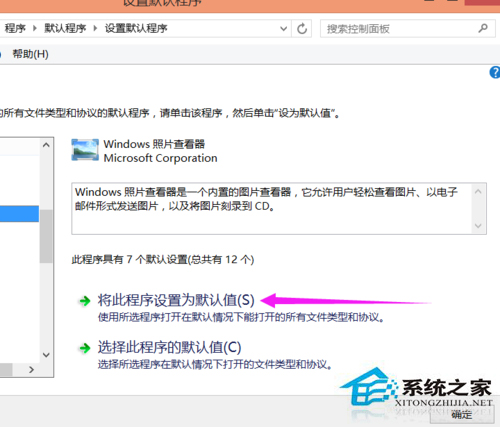500x427 pixels.
Task: Click down arrow in the description box scrollbar
Action: [x=478, y=226]
